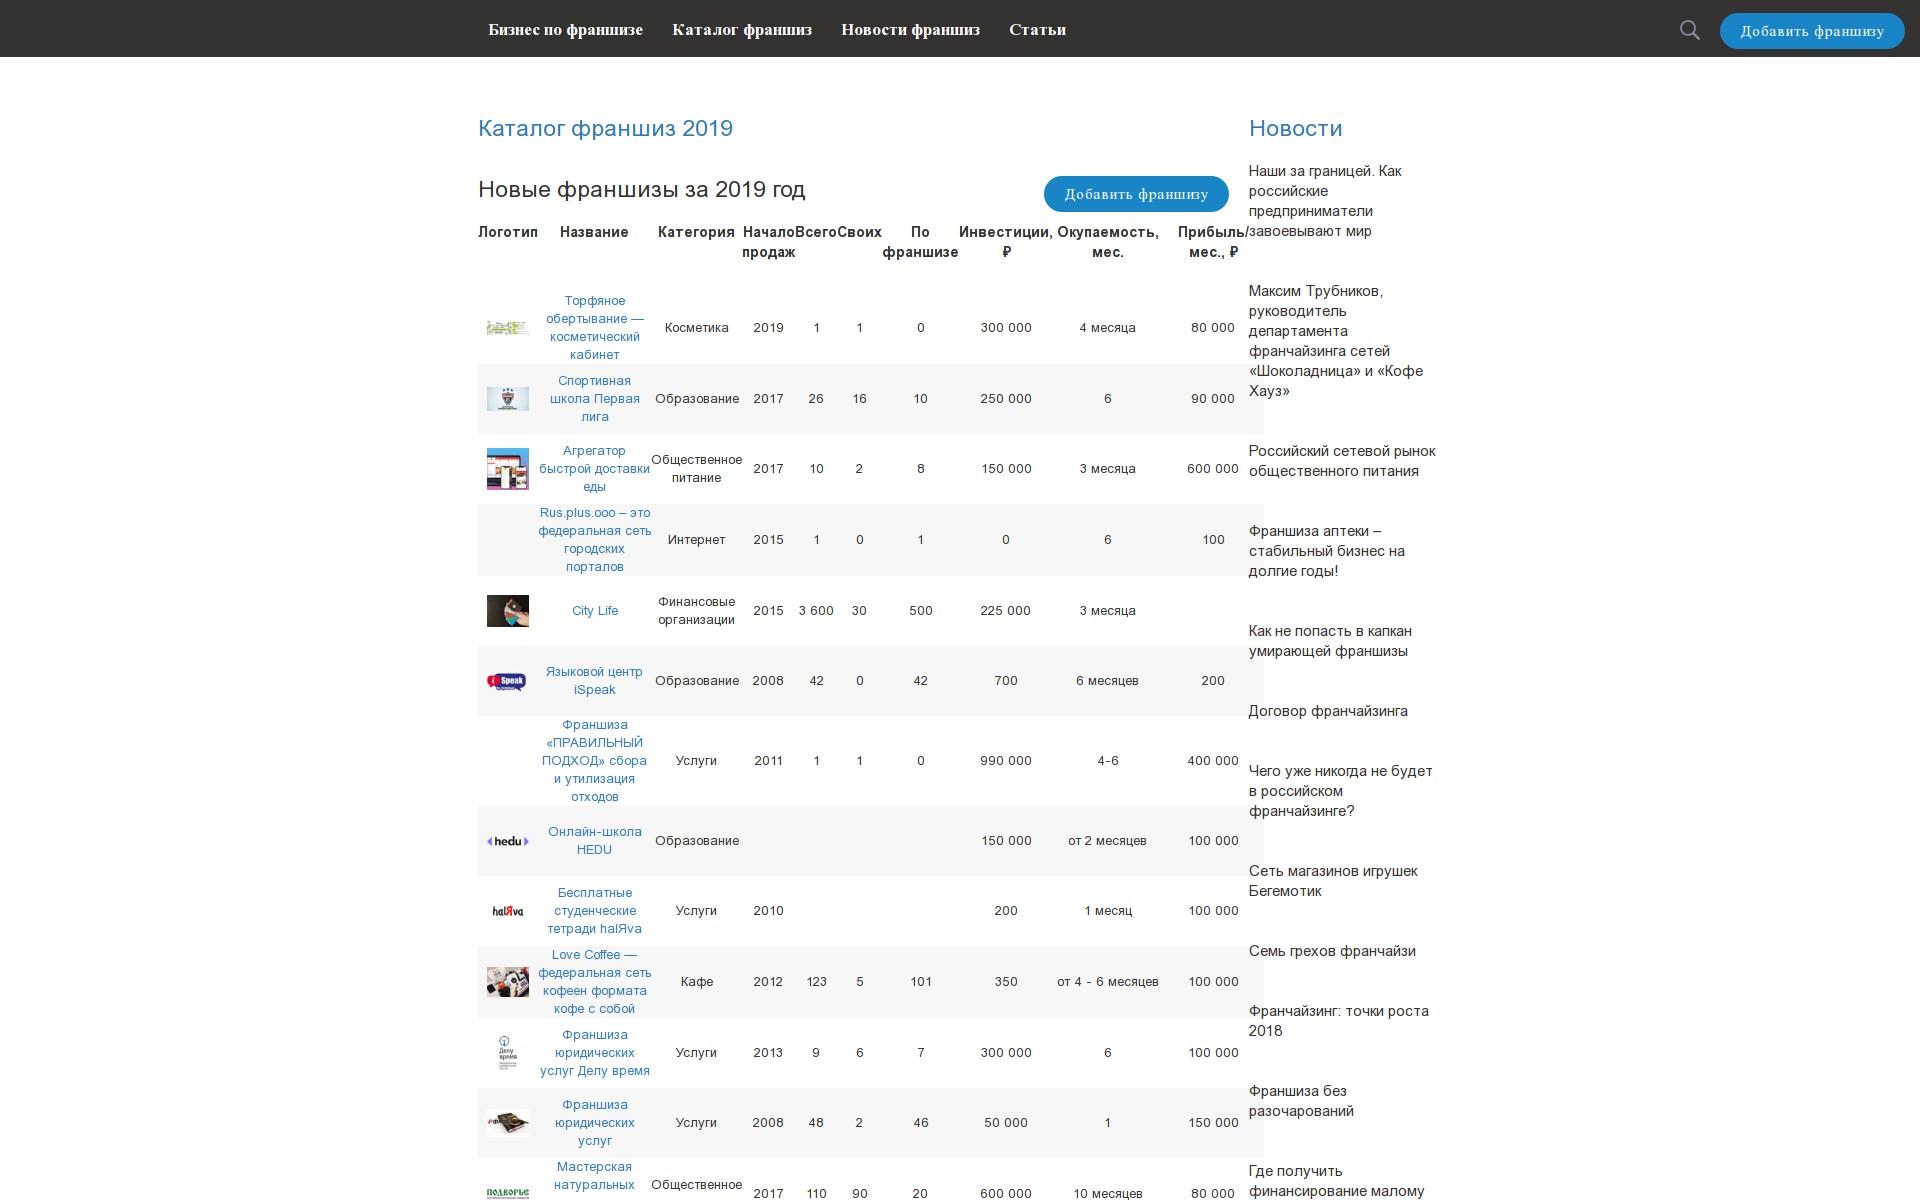Viewport: 1920px width, 1200px height.
Task: Click the Каталог франшиз 2019 heading link
Action: pyautogui.click(x=605, y=128)
